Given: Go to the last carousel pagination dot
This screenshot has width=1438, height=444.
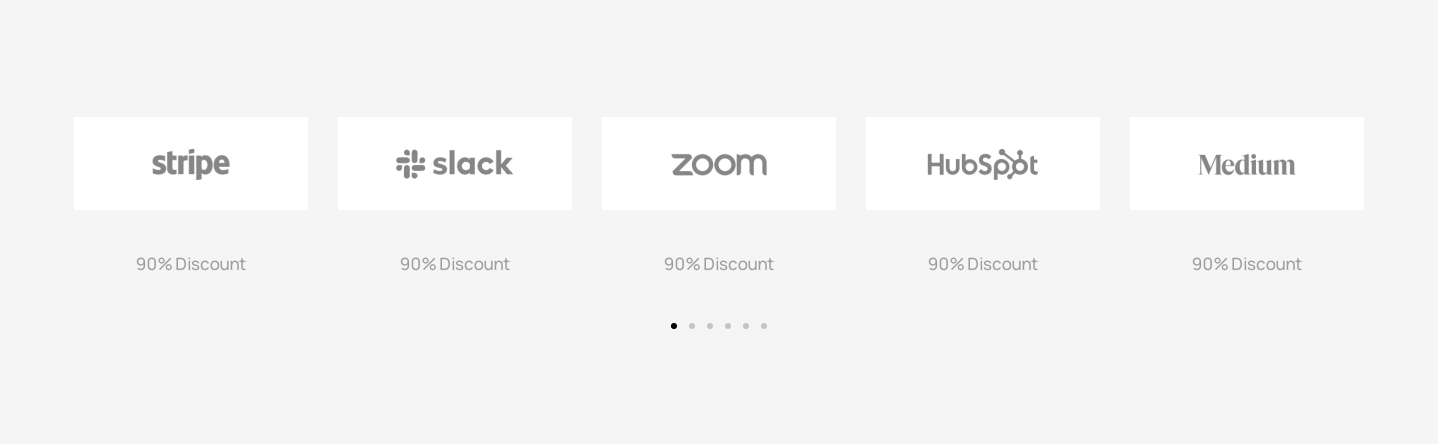Looking at the screenshot, I should 764,326.
